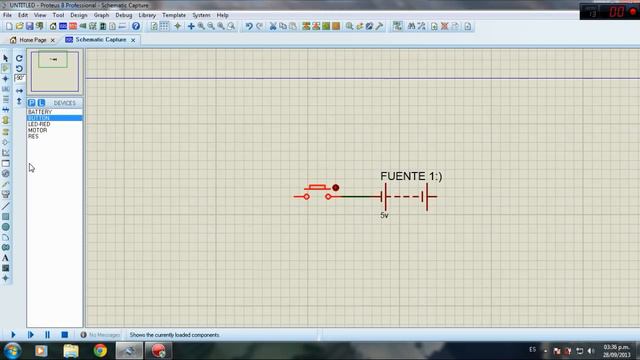Click the New Project icon
The image size is (640, 360).
click(x=9, y=26)
